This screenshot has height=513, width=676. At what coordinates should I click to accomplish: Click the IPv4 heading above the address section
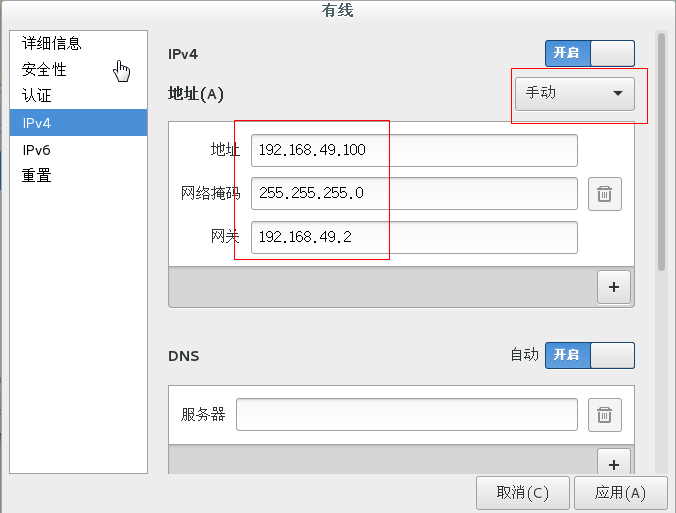(x=183, y=54)
